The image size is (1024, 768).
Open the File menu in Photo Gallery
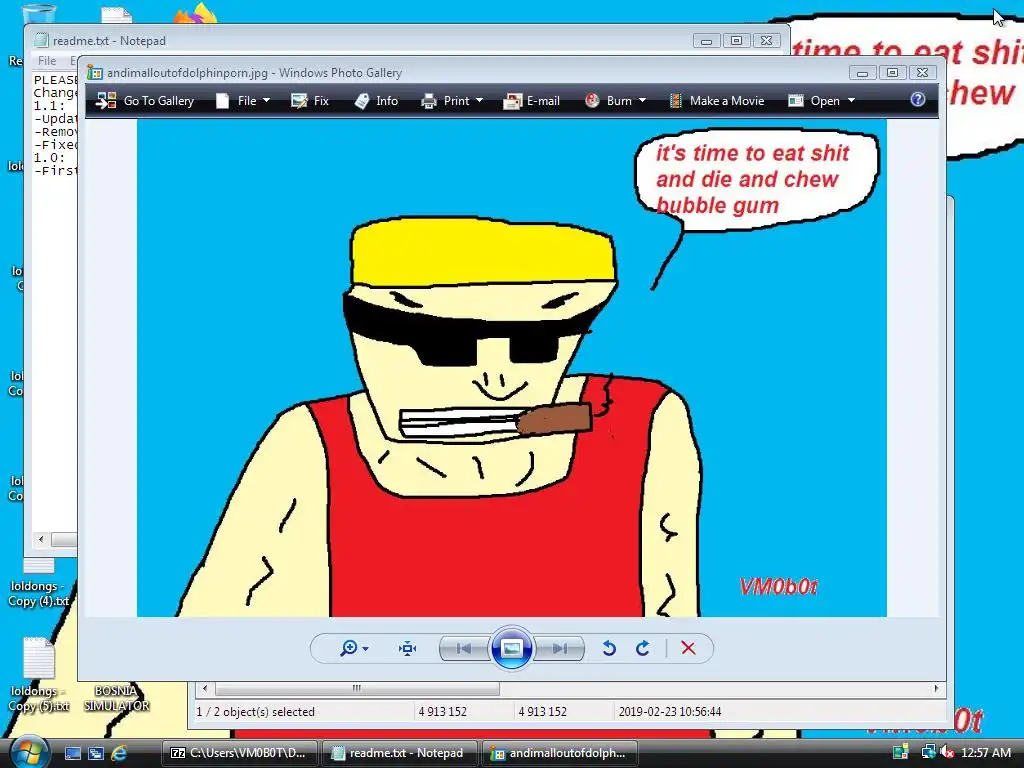coord(243,101)
